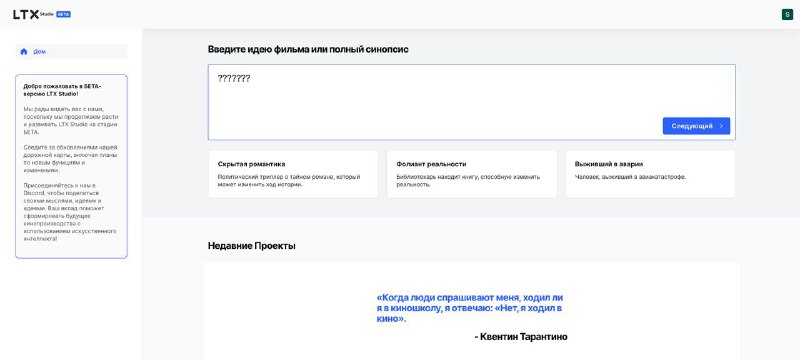Click the librarian book description text
The width and height of the screenshot is (800, 360).
[468, 181]
